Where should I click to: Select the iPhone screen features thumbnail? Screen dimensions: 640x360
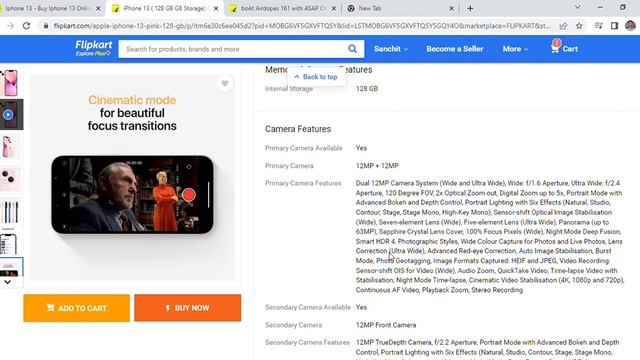click(x=9, y=244)
